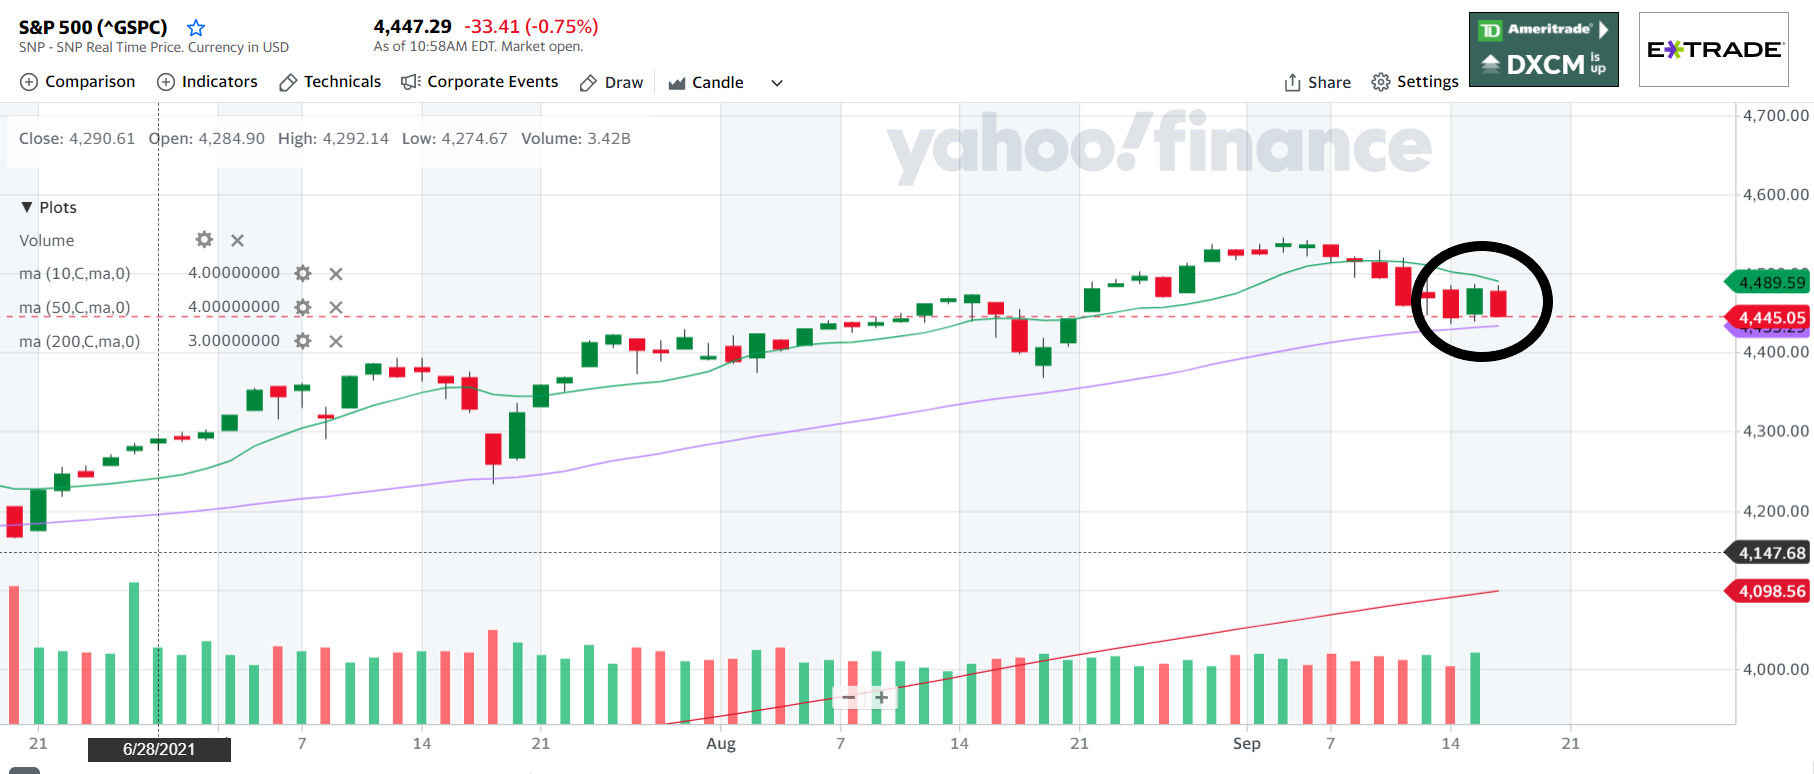This screenshot has height=774, width=1814.
Task: Open Indicators menu
Action: pos(208,82)
